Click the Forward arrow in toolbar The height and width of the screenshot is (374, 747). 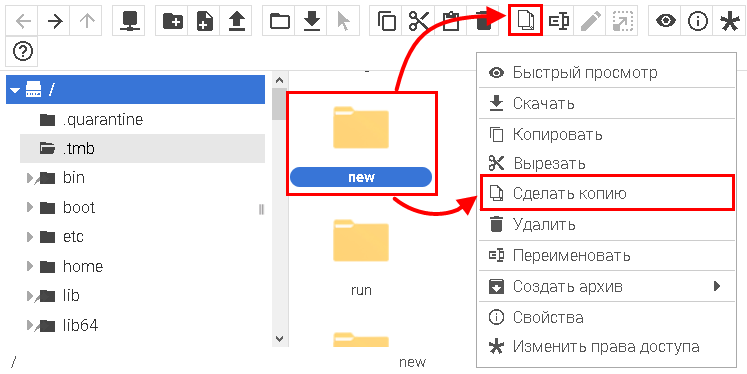pos(54,21)
